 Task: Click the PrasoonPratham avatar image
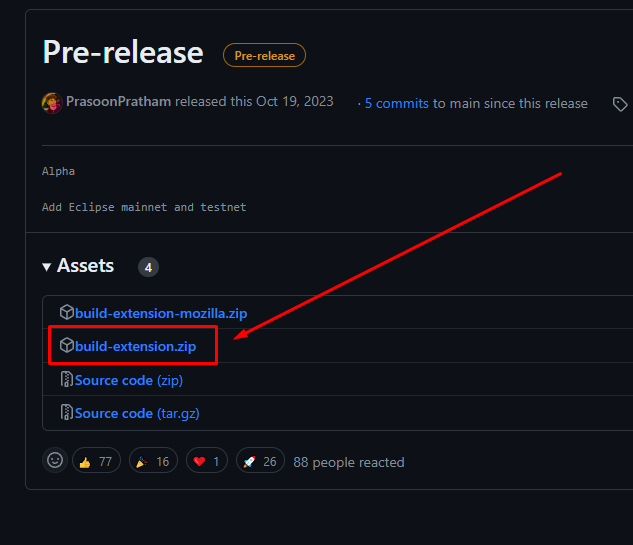[52, 103]
